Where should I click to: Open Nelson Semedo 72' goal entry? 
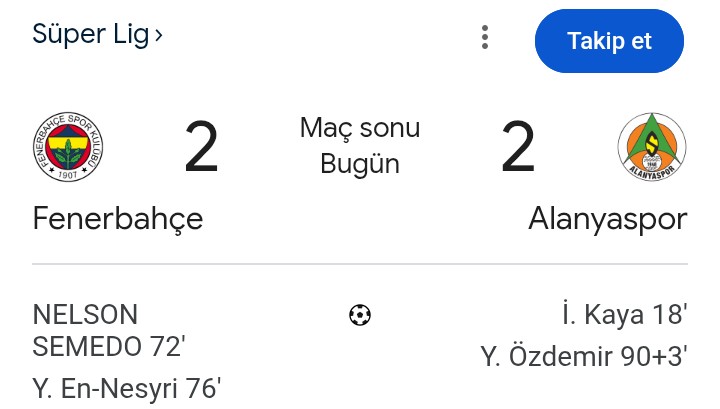click(109, 331)
